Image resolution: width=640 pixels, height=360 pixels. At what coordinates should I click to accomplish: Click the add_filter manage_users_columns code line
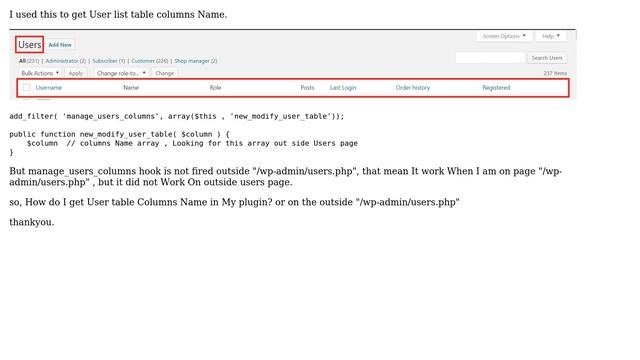click(x=177, y=116)
